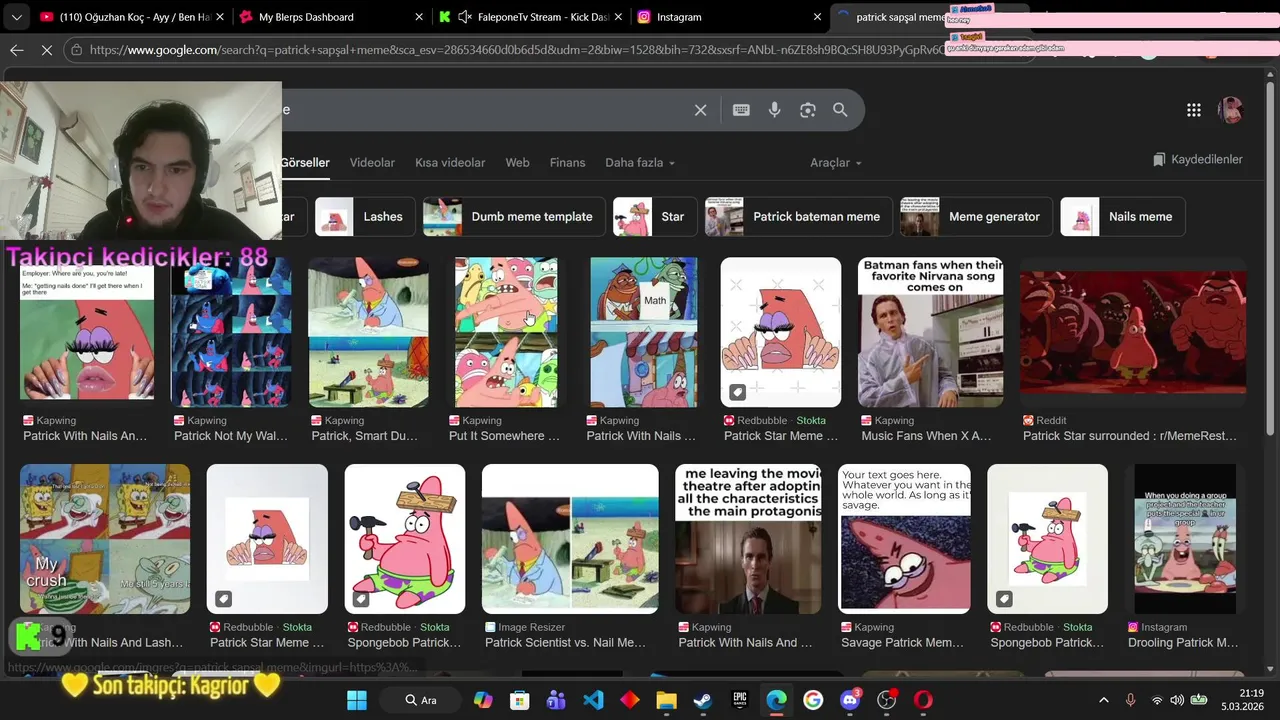Select the Görseller search tab

tap(304, 162)
